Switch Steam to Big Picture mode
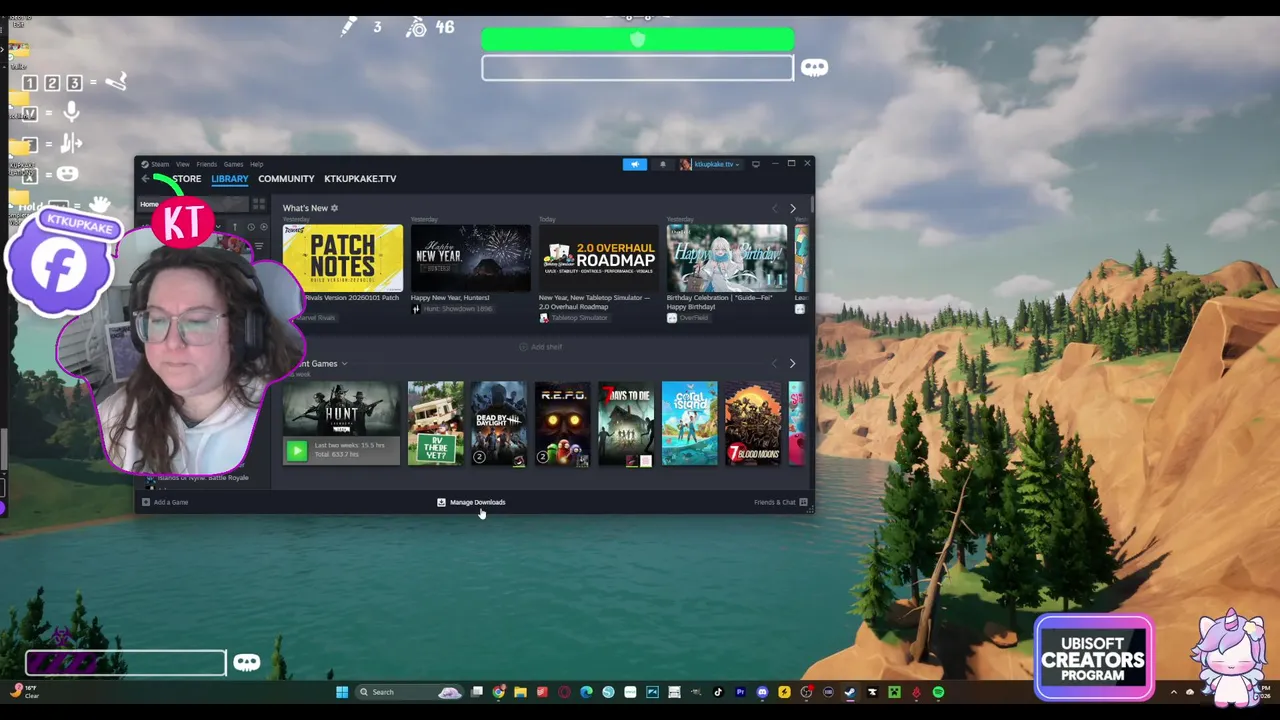 coord(756,164)
